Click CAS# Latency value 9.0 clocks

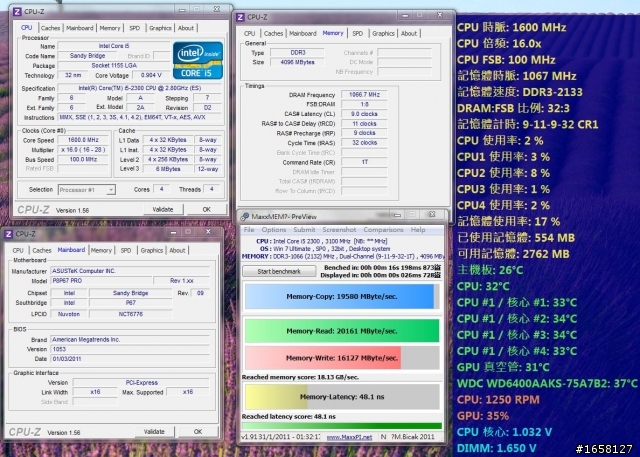pos(364,114)
